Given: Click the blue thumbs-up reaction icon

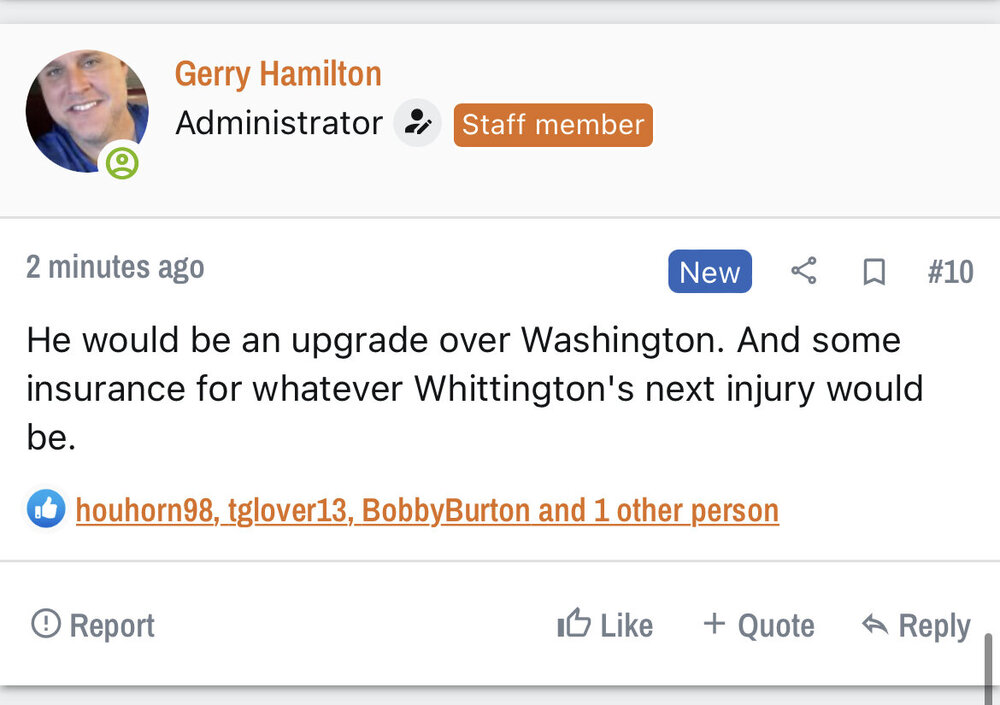Looking at the screenshot, I should click(x=46, y=510).
